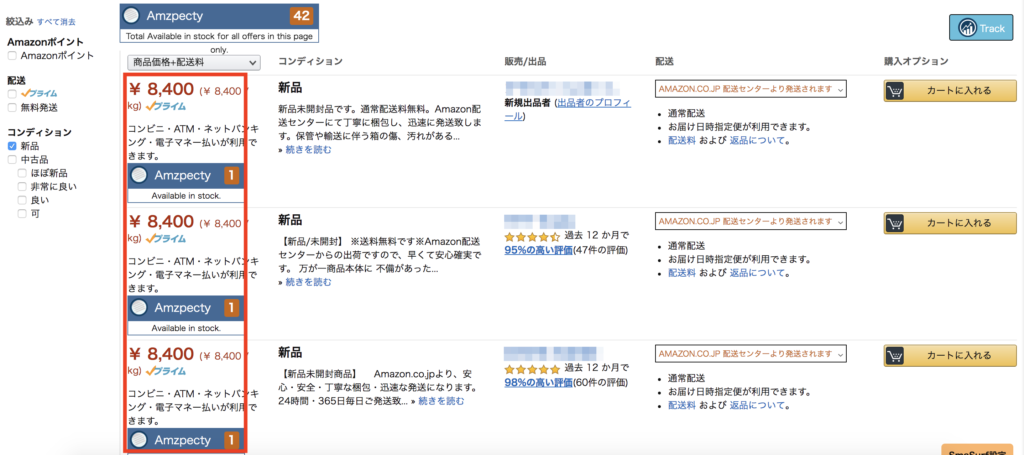Uncheck the 新品 condition checkbox
This screenshot has width=1024, height=455.
(x=12, y=146)
